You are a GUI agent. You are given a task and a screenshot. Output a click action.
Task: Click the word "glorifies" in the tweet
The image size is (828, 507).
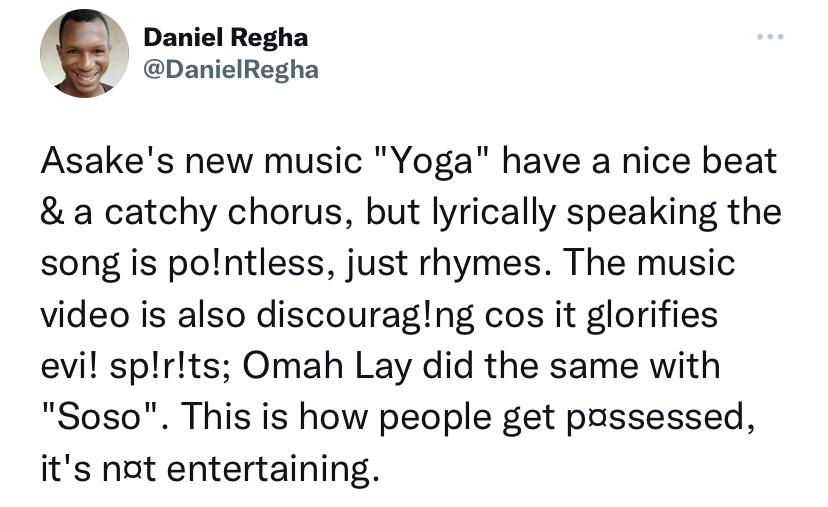click(x=653, y=315)
